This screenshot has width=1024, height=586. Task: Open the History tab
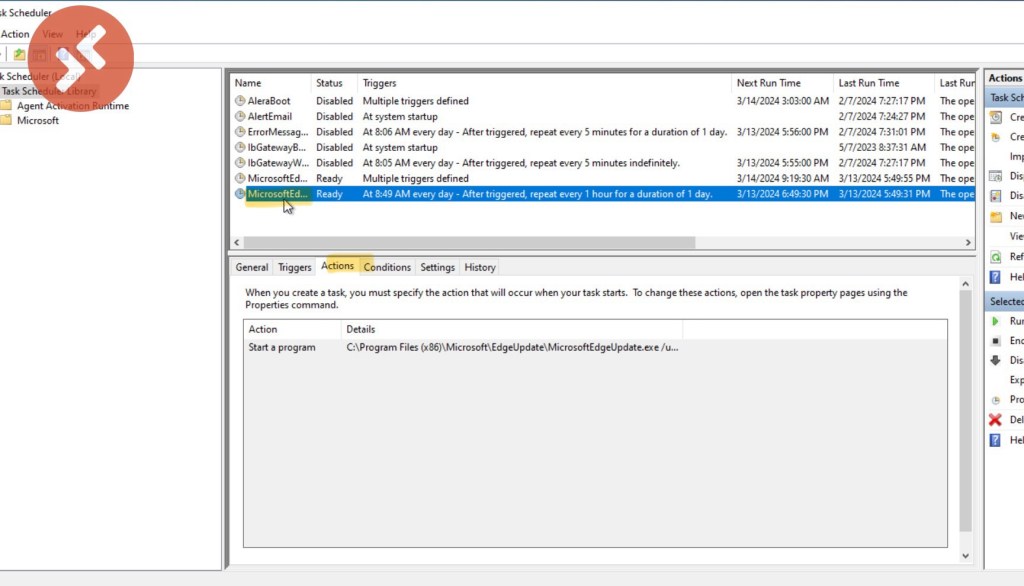[479, 267]
